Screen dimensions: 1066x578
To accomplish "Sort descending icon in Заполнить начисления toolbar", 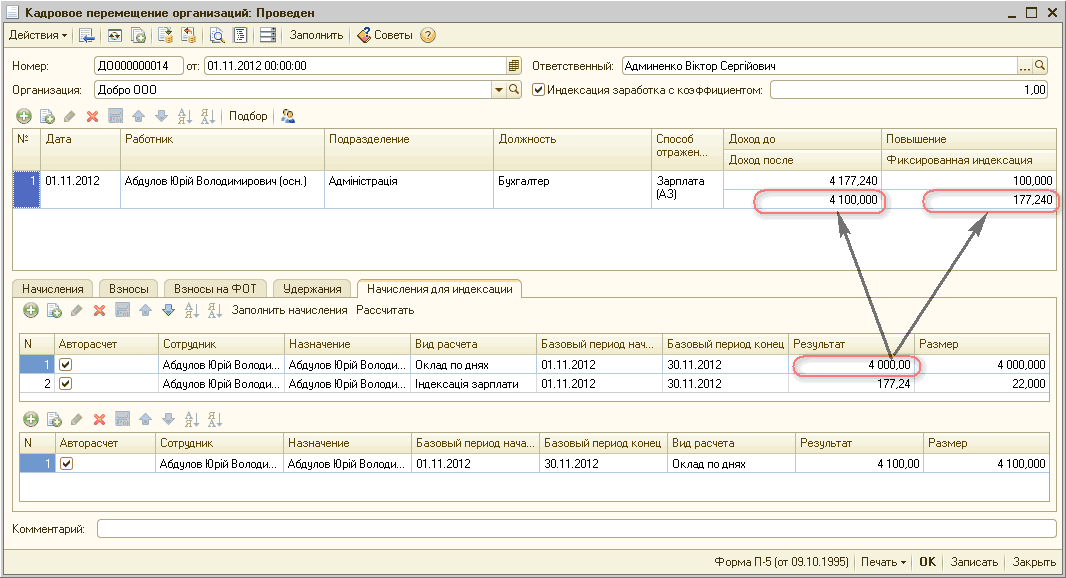I will pos(215,311).
